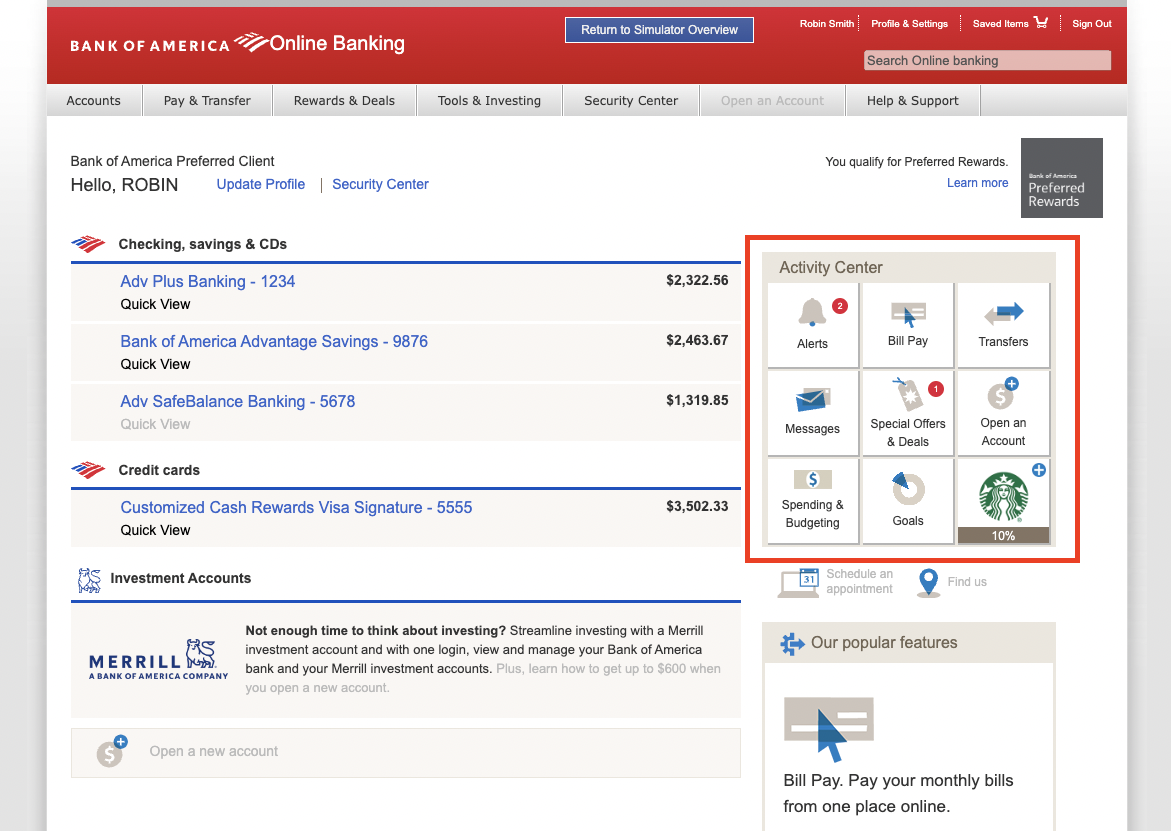
Task: Click the Our popular features heading
Action: pyautogui.click(x=884, y=643)
